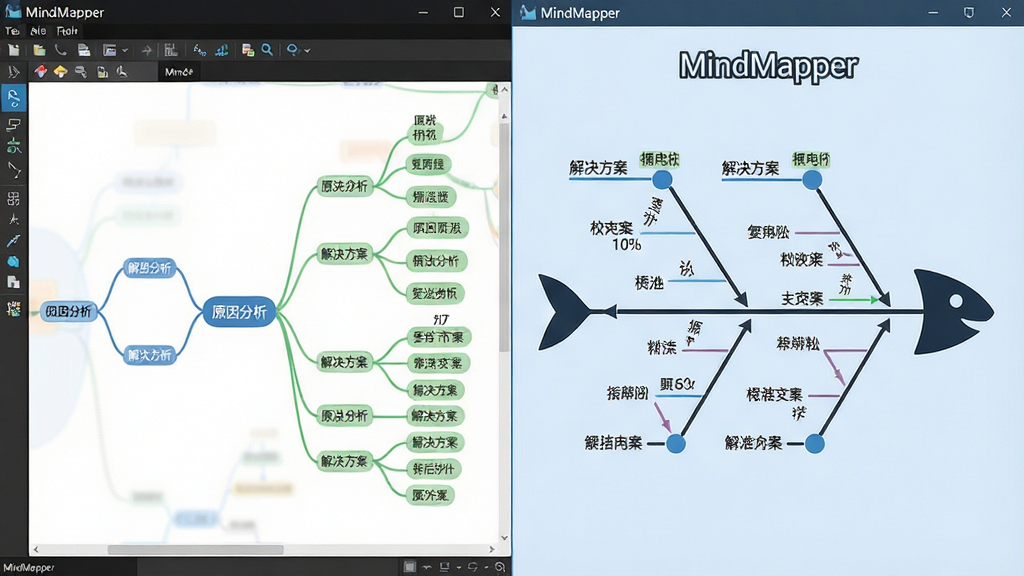
Task: Click the square view icon in status bar
Action: (x=409, y=567)
